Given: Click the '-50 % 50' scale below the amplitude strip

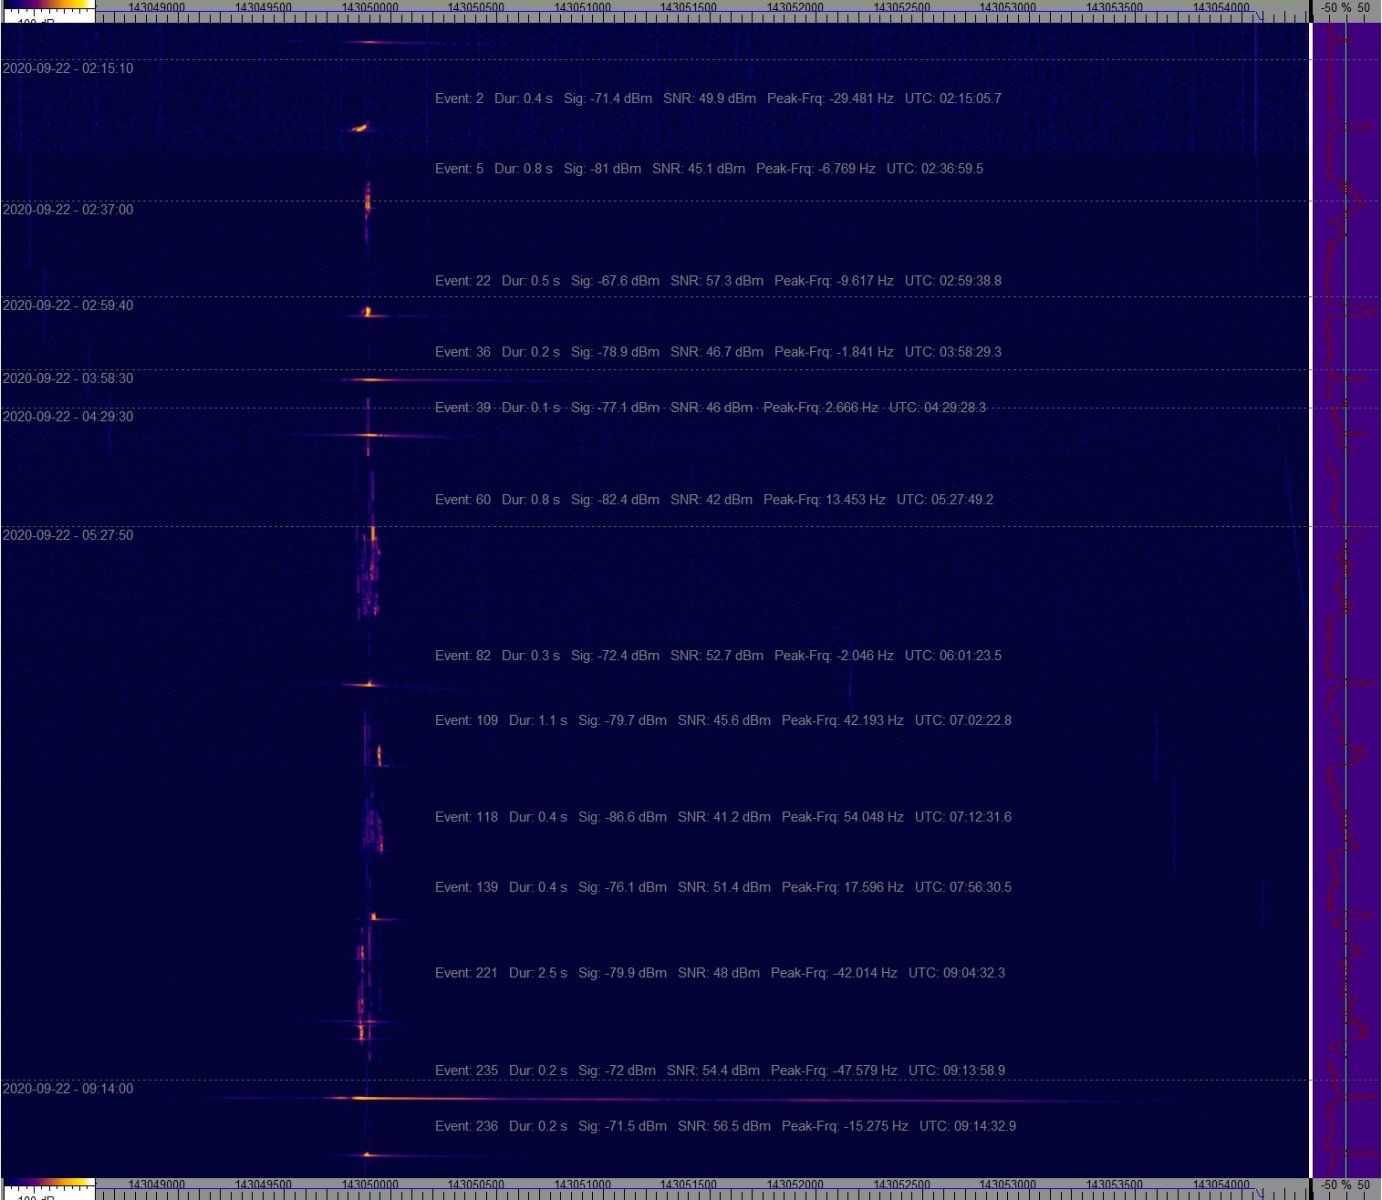Looking at the screenshot, I should pos(1345,1185).
